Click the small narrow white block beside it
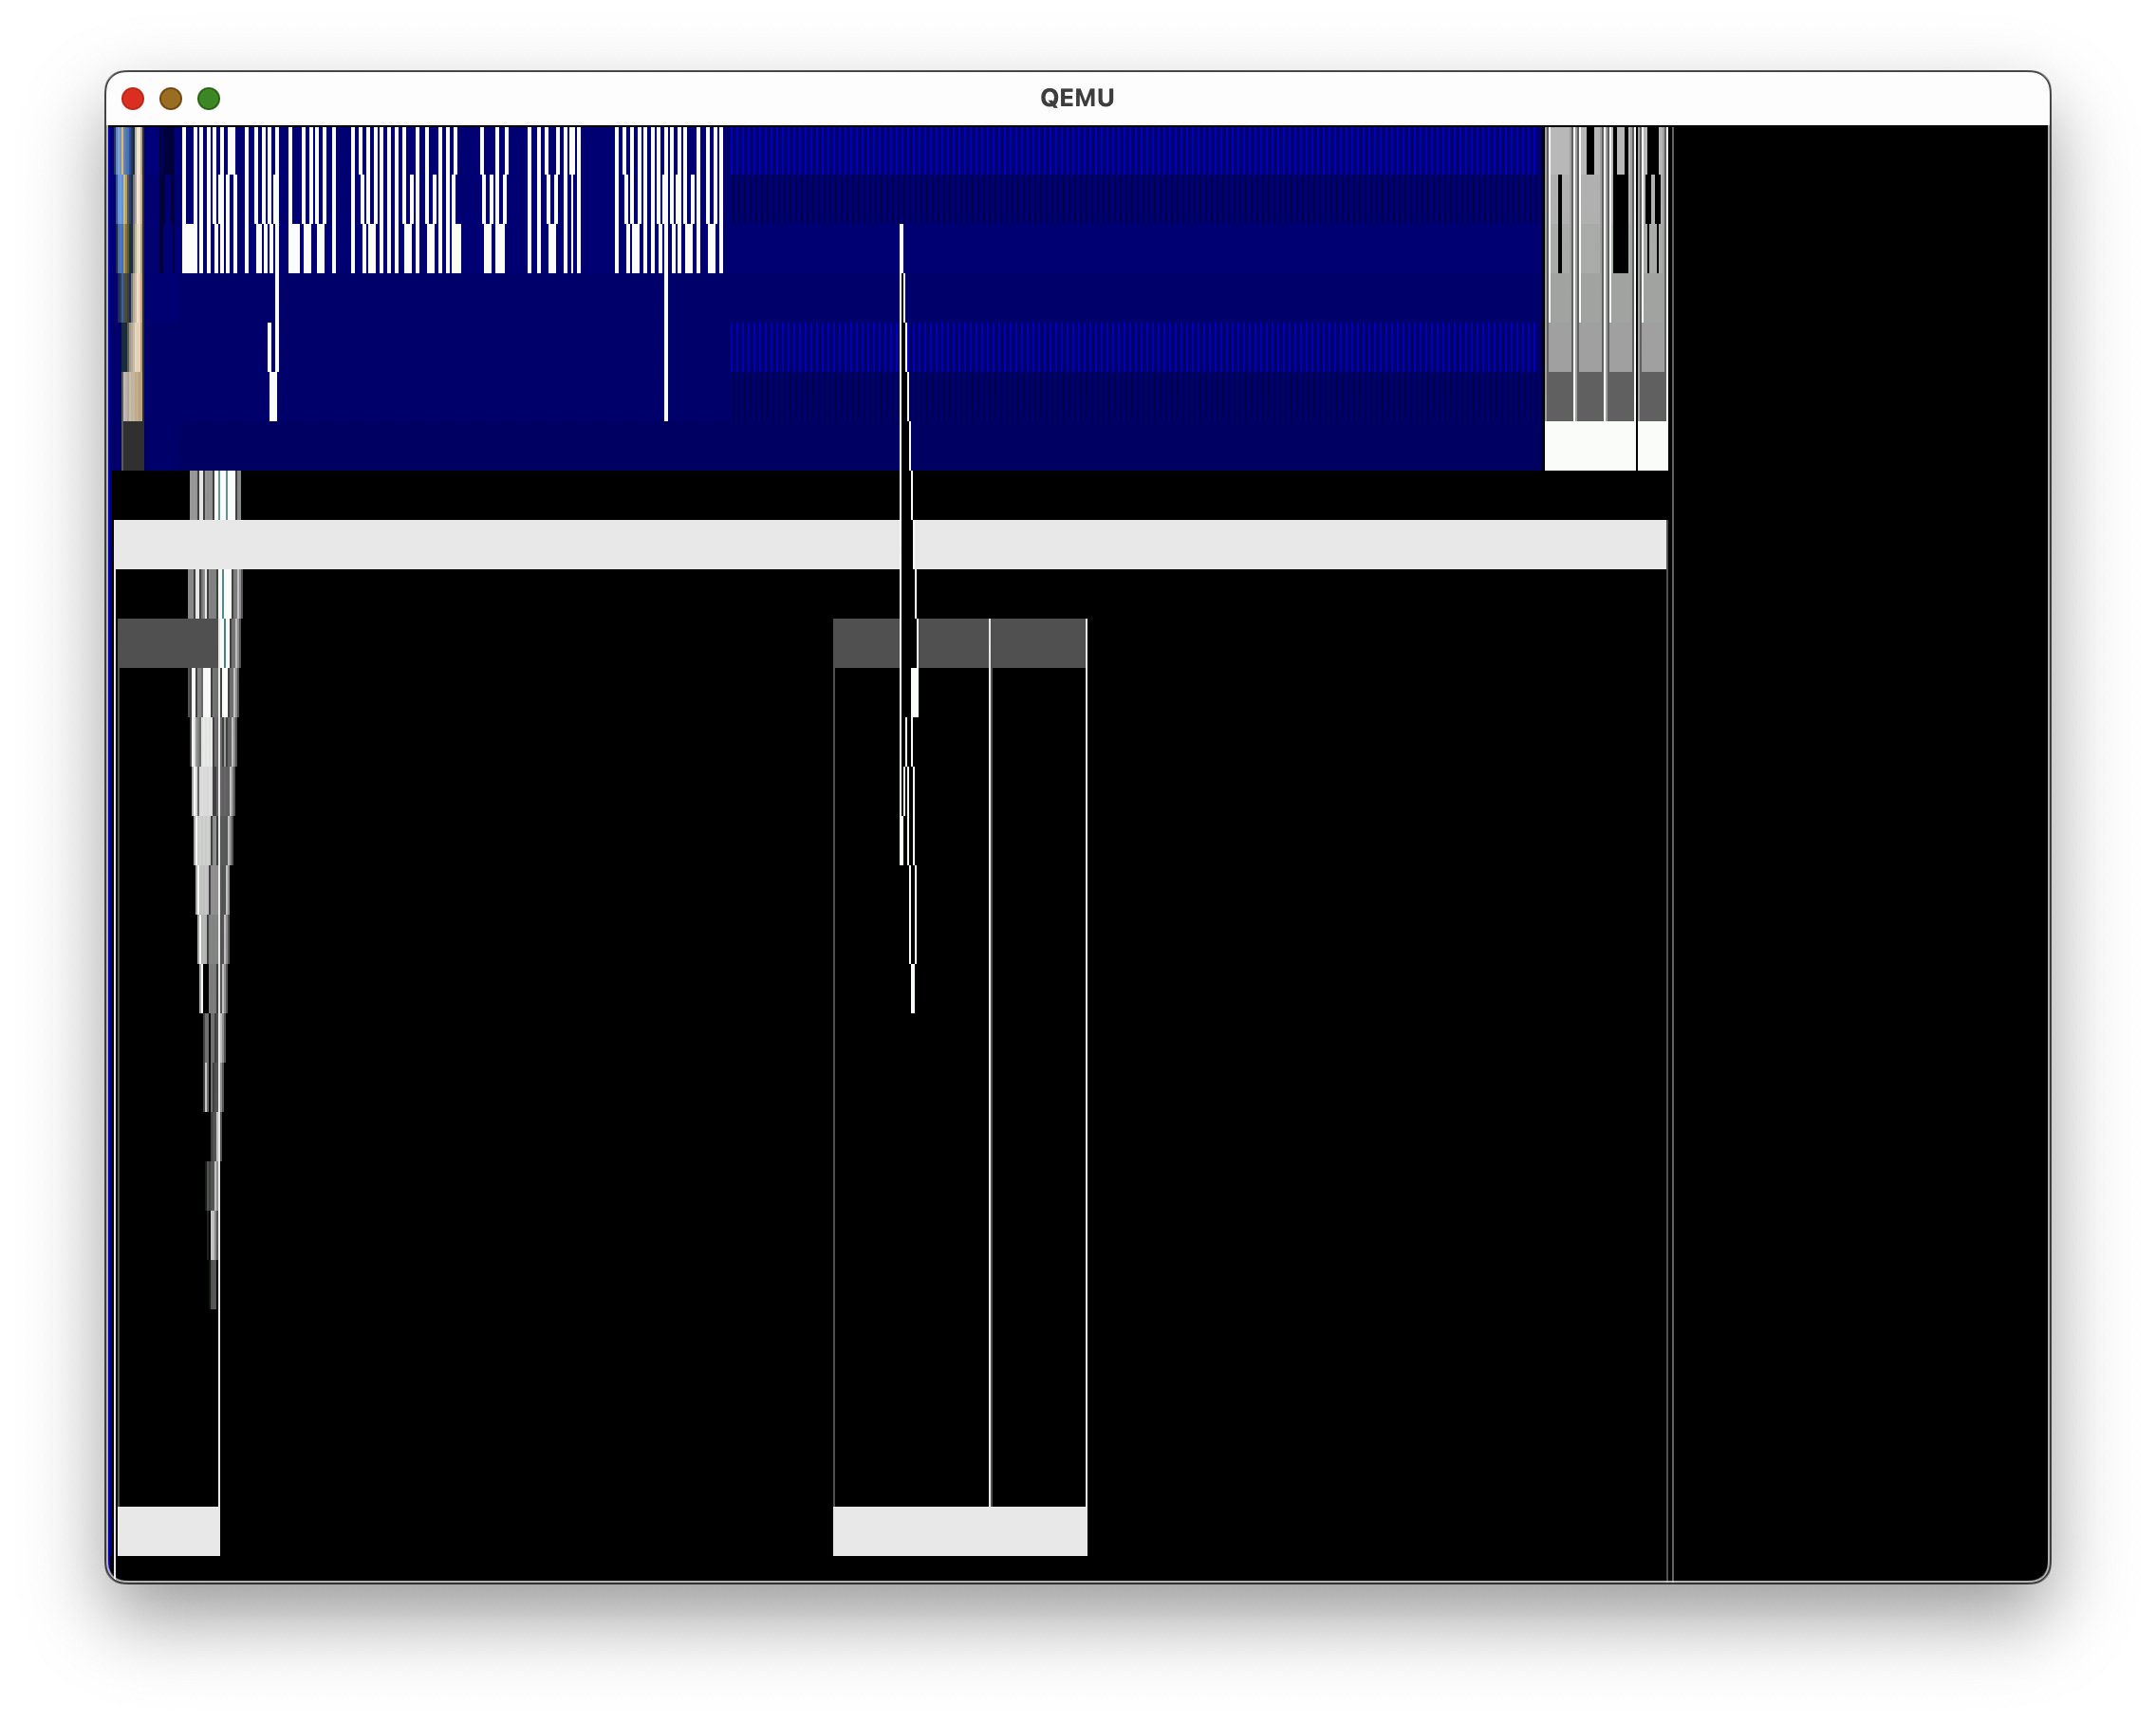The height and width of the screenshot is (1723, 2156). click(1652, 445)
